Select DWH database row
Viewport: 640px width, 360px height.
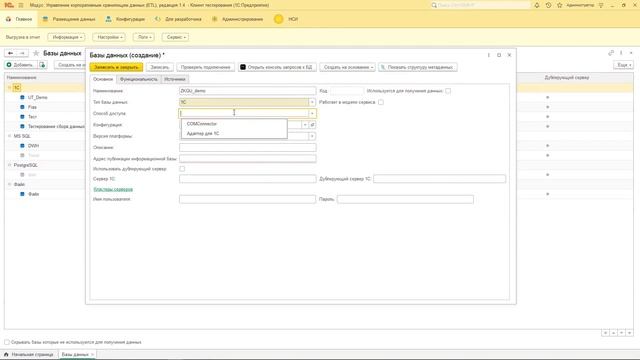pyautogui.click(x=33, y=146)
